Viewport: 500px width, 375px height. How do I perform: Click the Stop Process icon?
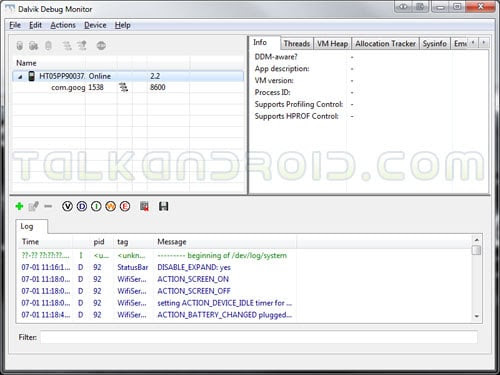[101, 46]
